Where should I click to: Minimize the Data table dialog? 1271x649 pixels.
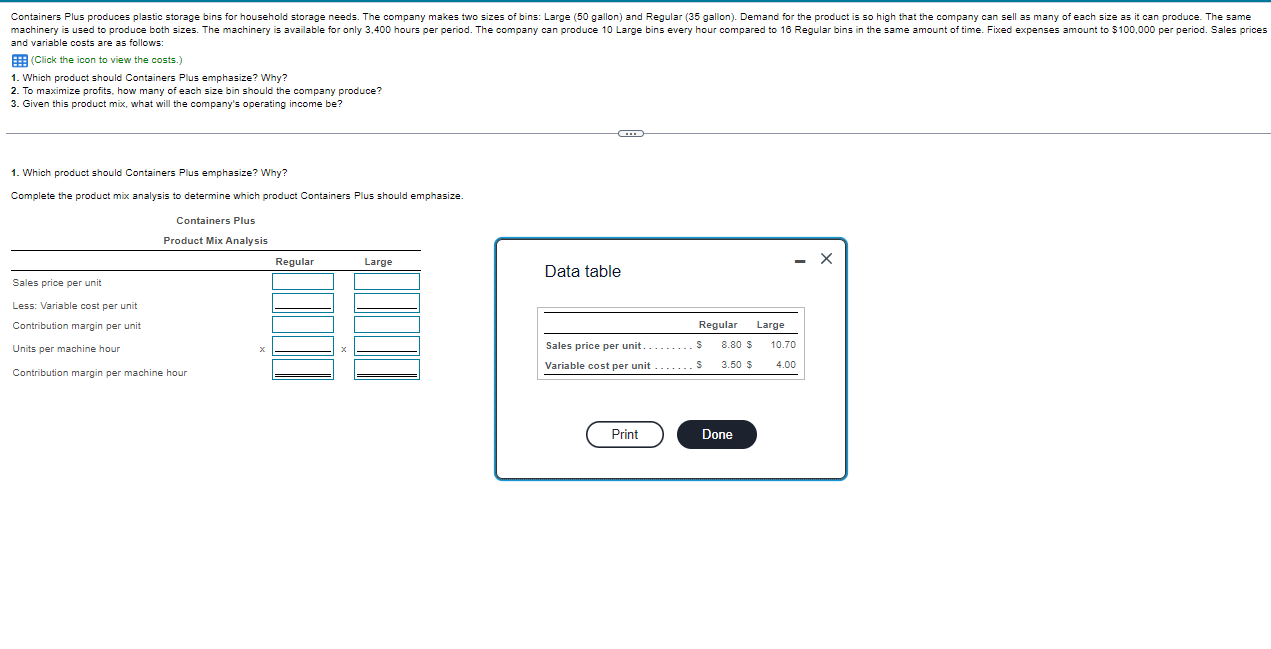coord(799,259)
